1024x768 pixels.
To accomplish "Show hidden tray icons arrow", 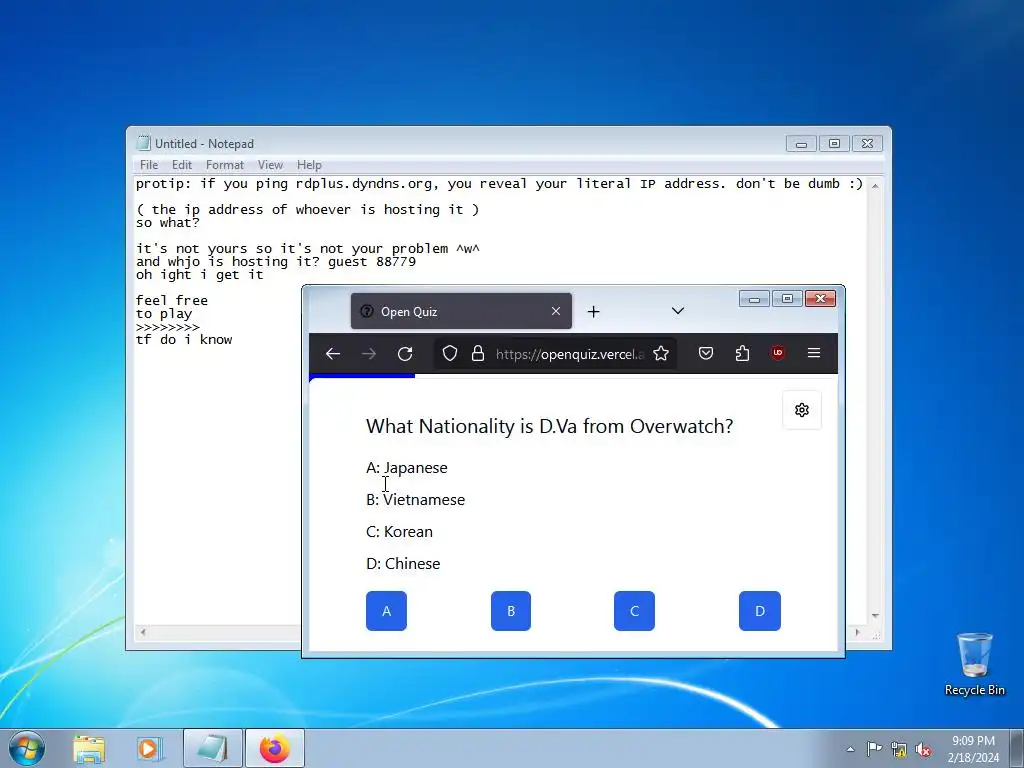I will pyautogui.click(x=850, y=749).
